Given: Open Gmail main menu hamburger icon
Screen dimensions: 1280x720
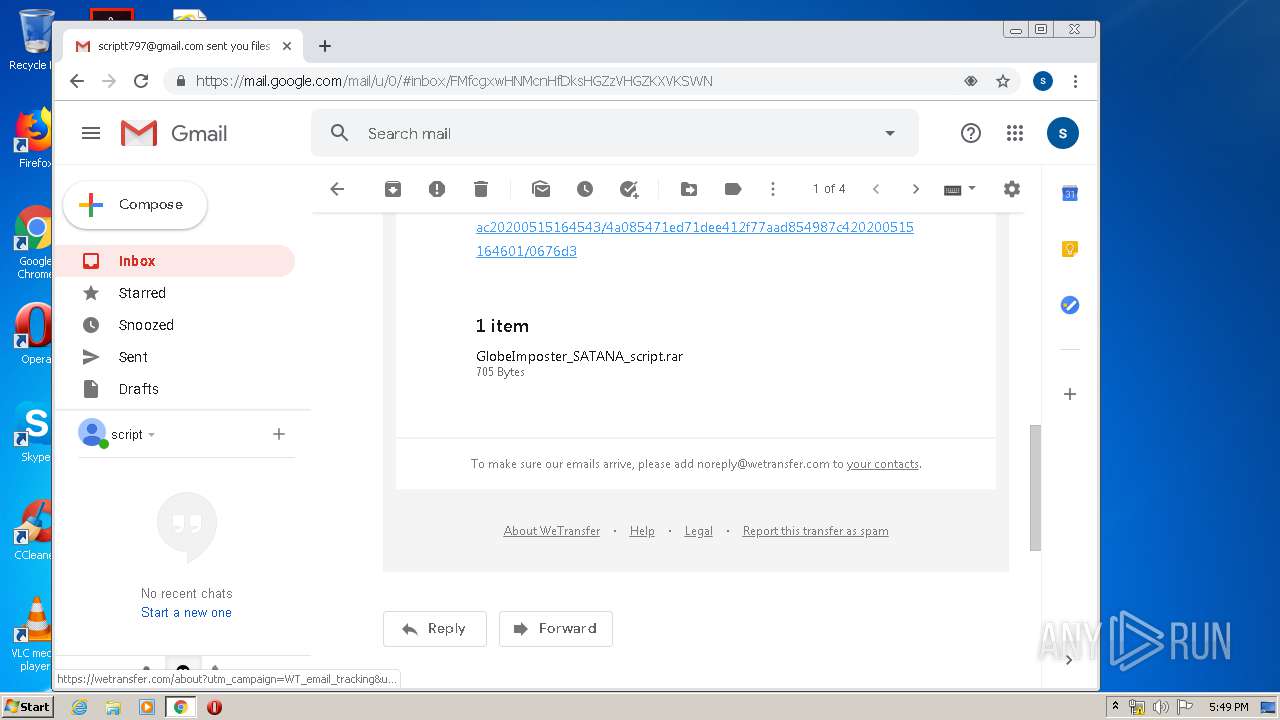Looking at the screenshot, I should (x=91, y=133).
